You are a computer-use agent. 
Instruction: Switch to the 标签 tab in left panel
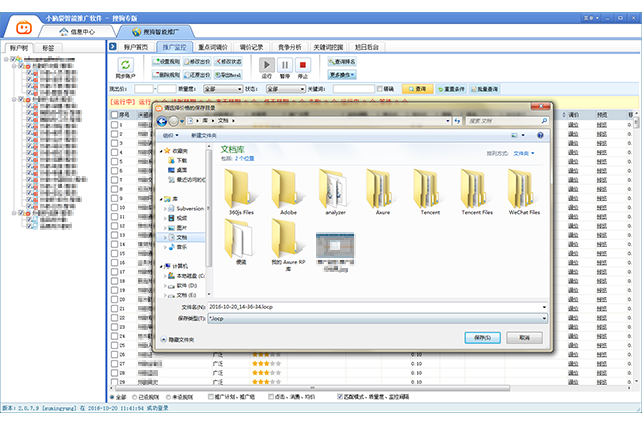point(48,47)
